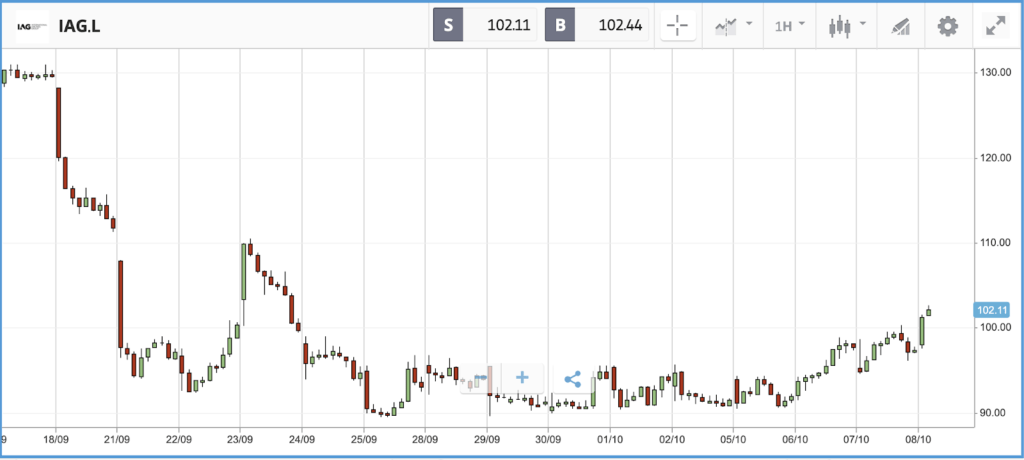Click the 23/09 date on time axis
The width and height of the screenshot is (1024, 460).
(x=240, y=440)
